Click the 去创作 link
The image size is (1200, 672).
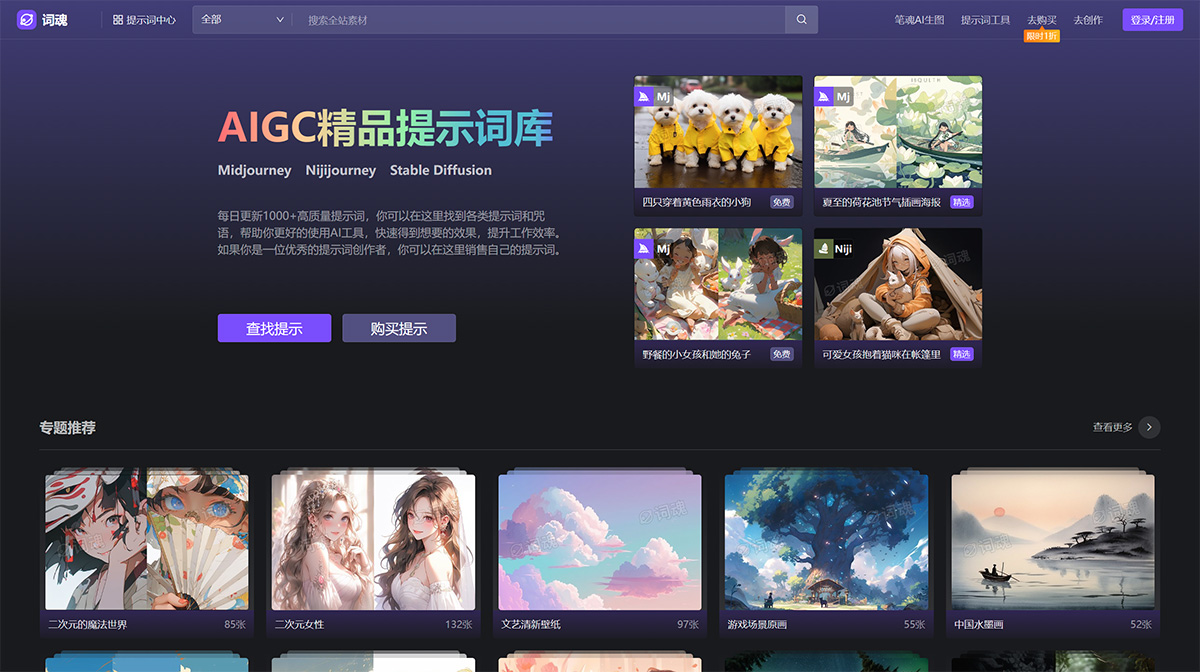(x=1090, y=19)
